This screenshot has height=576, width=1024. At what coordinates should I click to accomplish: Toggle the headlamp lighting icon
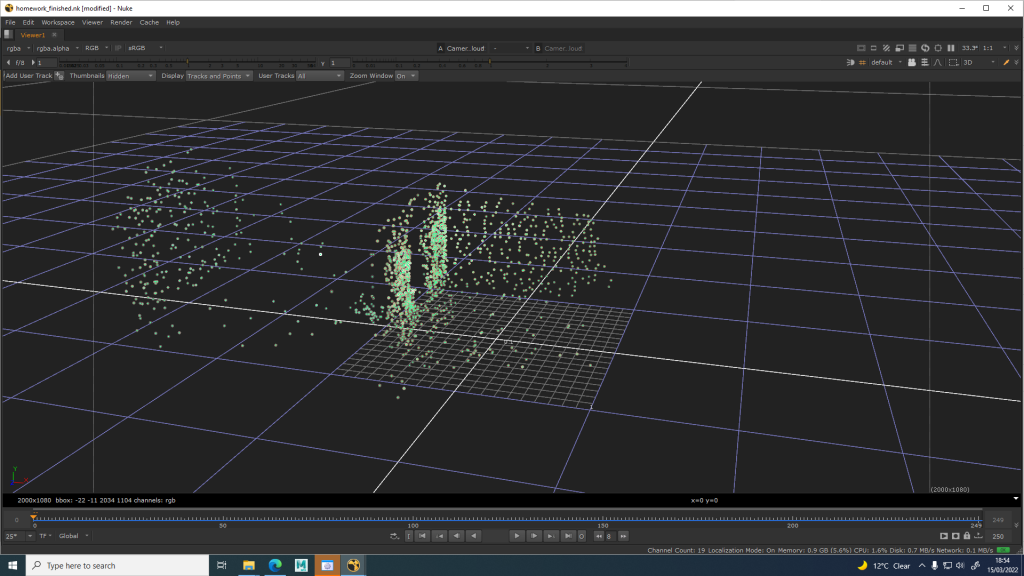point(850,63)
